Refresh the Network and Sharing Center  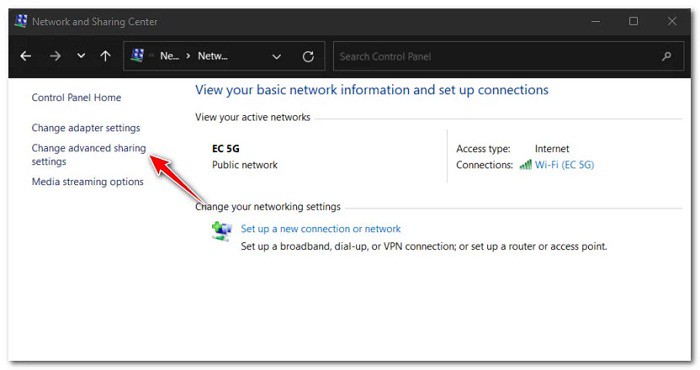coord(308,57)
